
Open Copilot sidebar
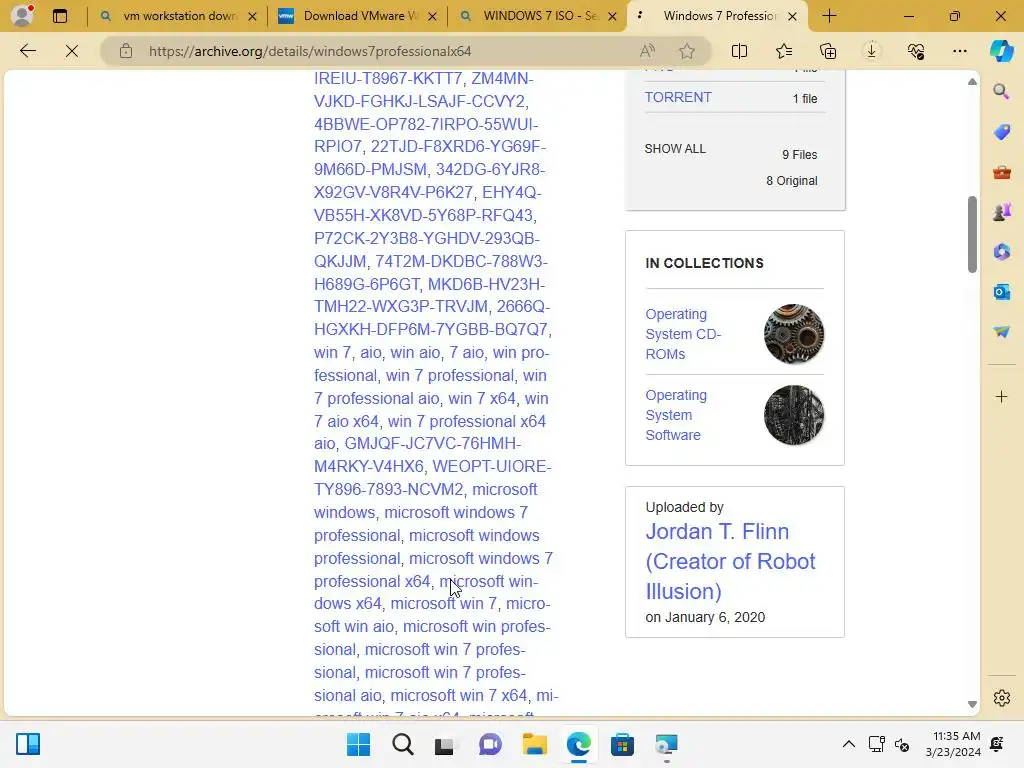[1001, 51]
